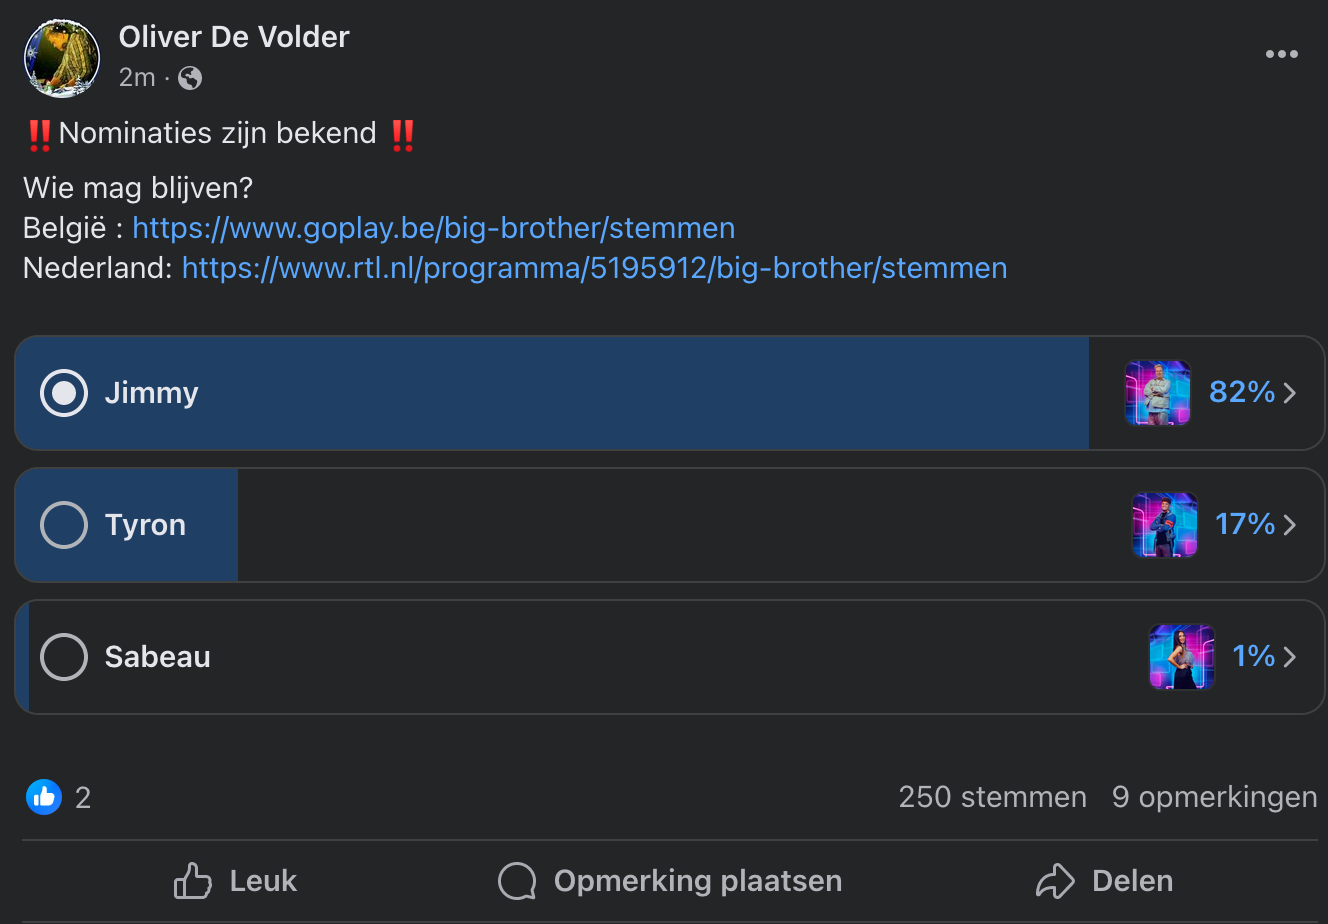This screenshot has width=1328, height=924.
Task: Click the speech bubble comment icon
Action: [x=517, y=881]
